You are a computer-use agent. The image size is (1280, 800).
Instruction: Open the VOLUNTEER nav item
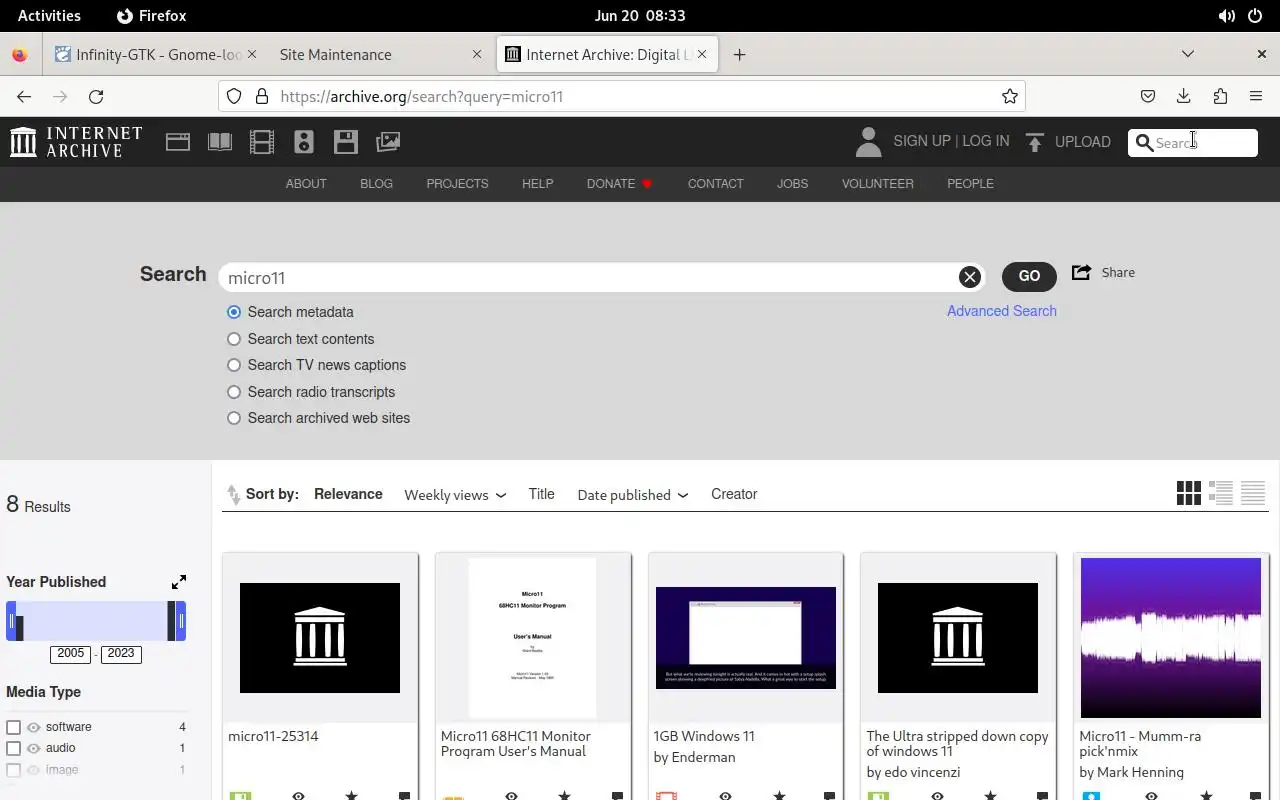(x=877, y=184)
